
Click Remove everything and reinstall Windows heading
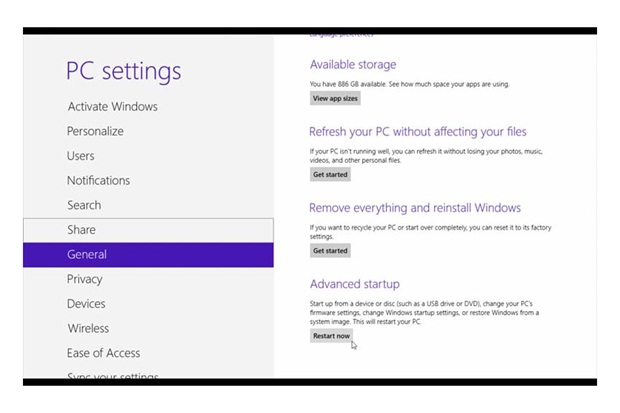pos(415,208)
